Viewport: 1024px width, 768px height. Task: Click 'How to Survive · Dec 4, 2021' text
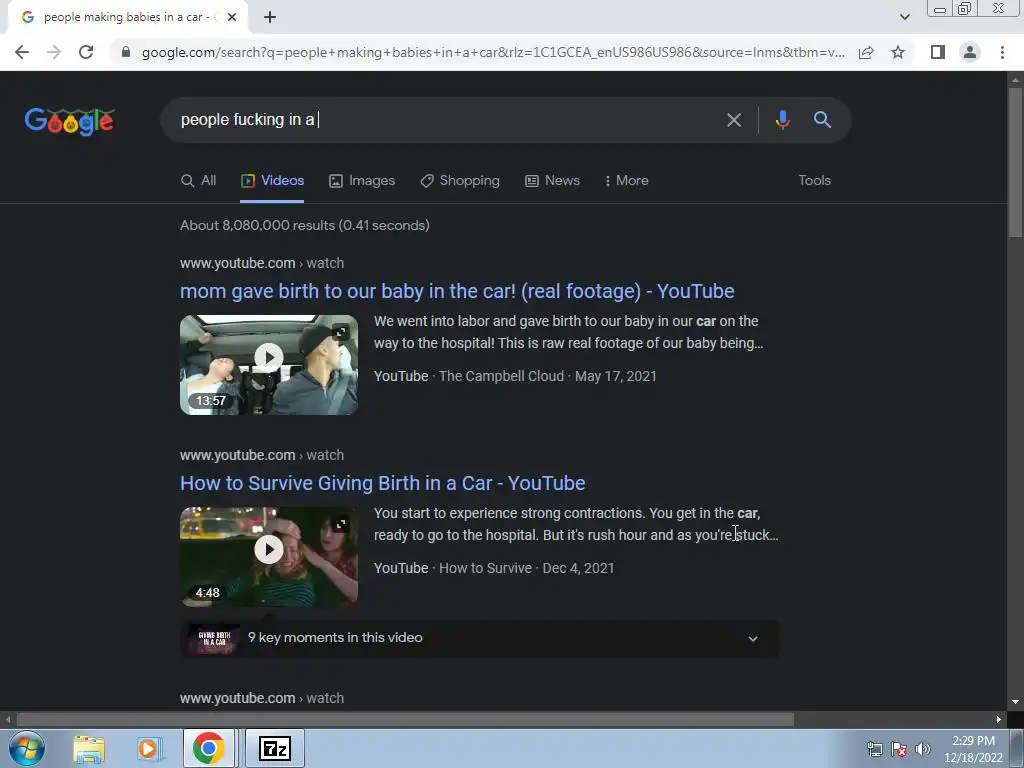(x=526, y=568)
